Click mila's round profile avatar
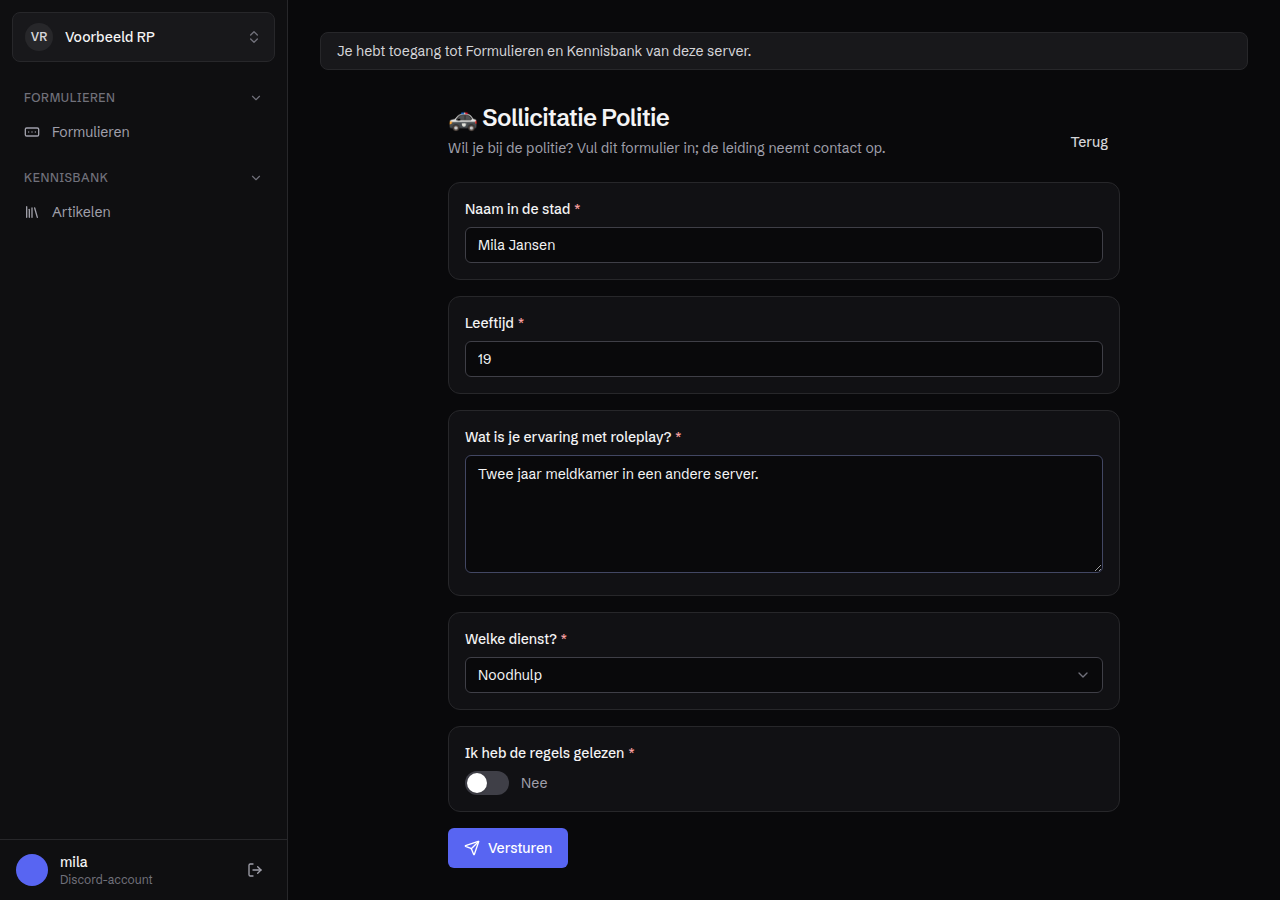The height and width of the screenshot is (900, 1280). pos(32,870)
